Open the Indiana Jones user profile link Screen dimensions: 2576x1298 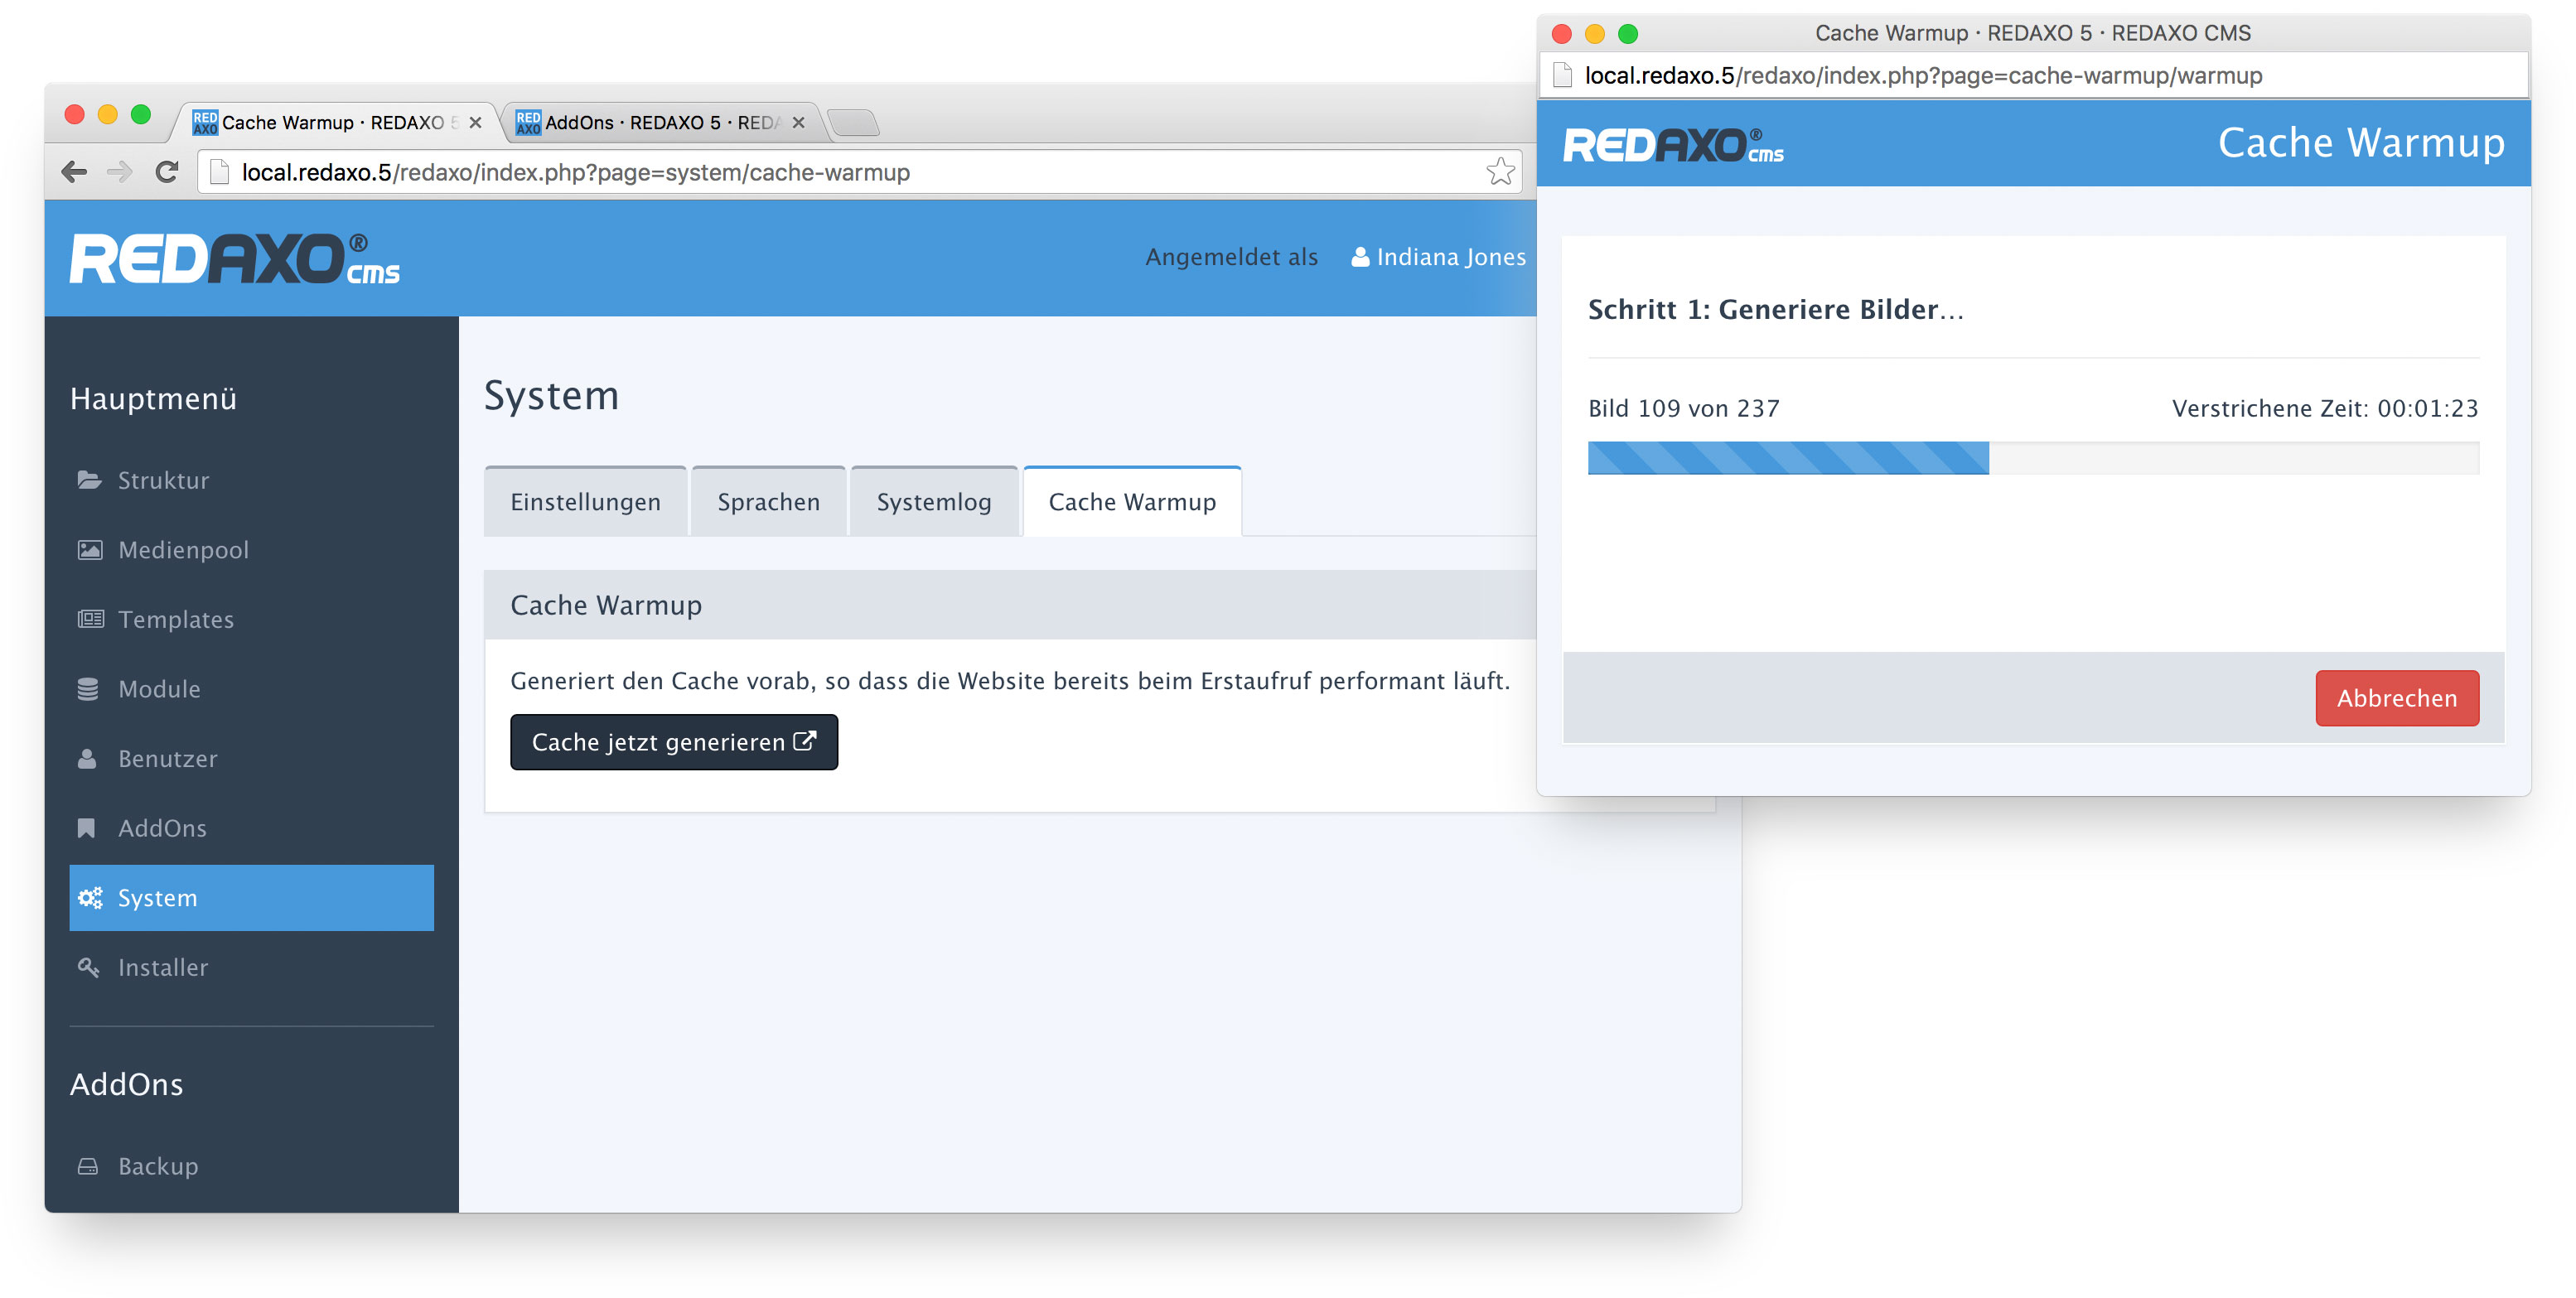(1438, 257)
